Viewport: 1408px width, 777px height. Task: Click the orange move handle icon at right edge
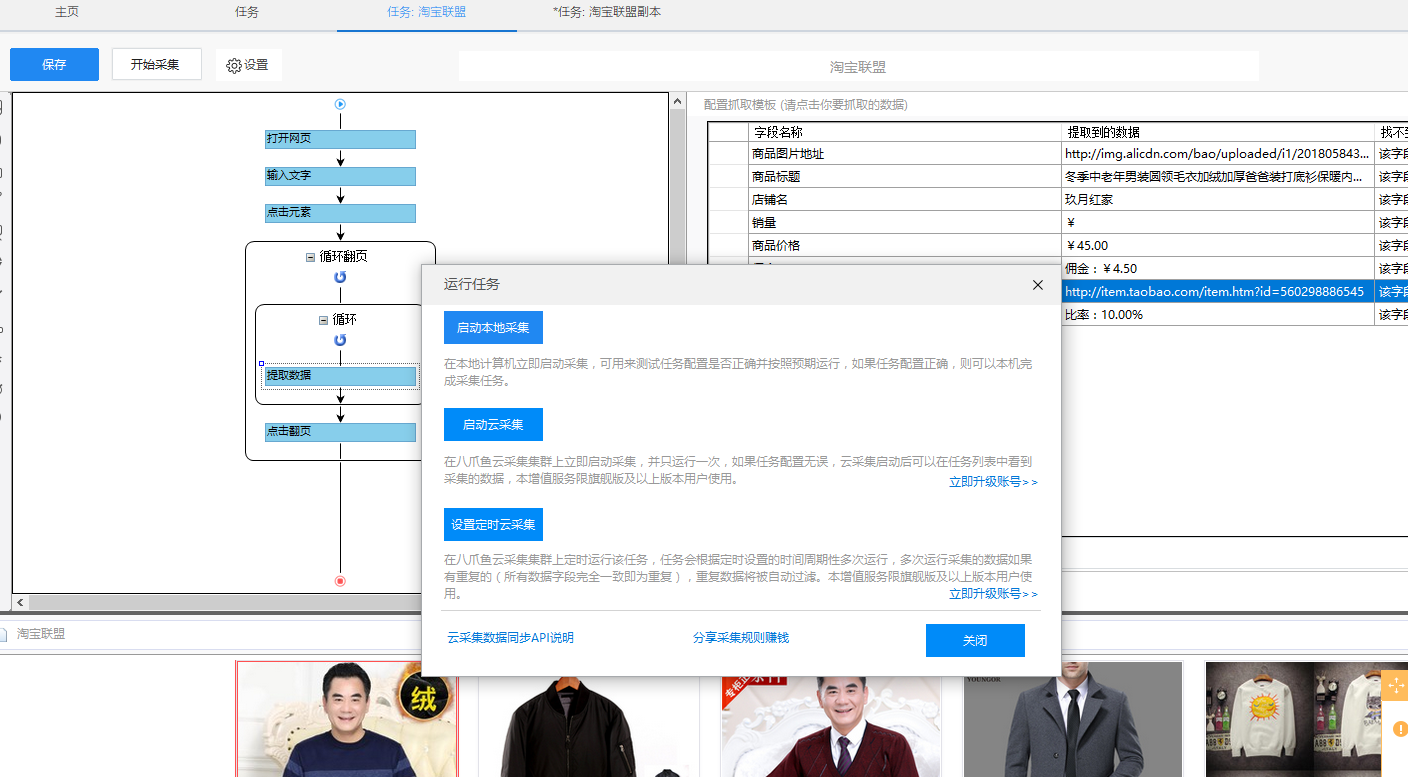(1395, 685)
